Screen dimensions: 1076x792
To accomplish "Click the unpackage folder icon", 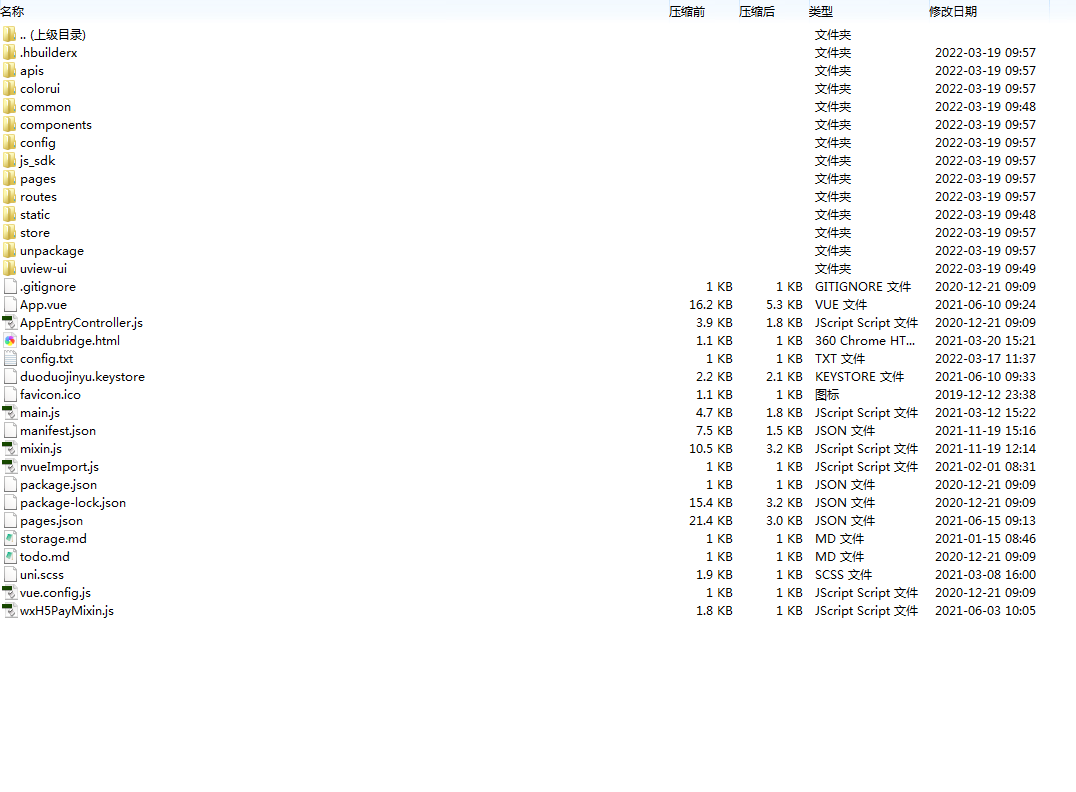I will tap(10, 251).
